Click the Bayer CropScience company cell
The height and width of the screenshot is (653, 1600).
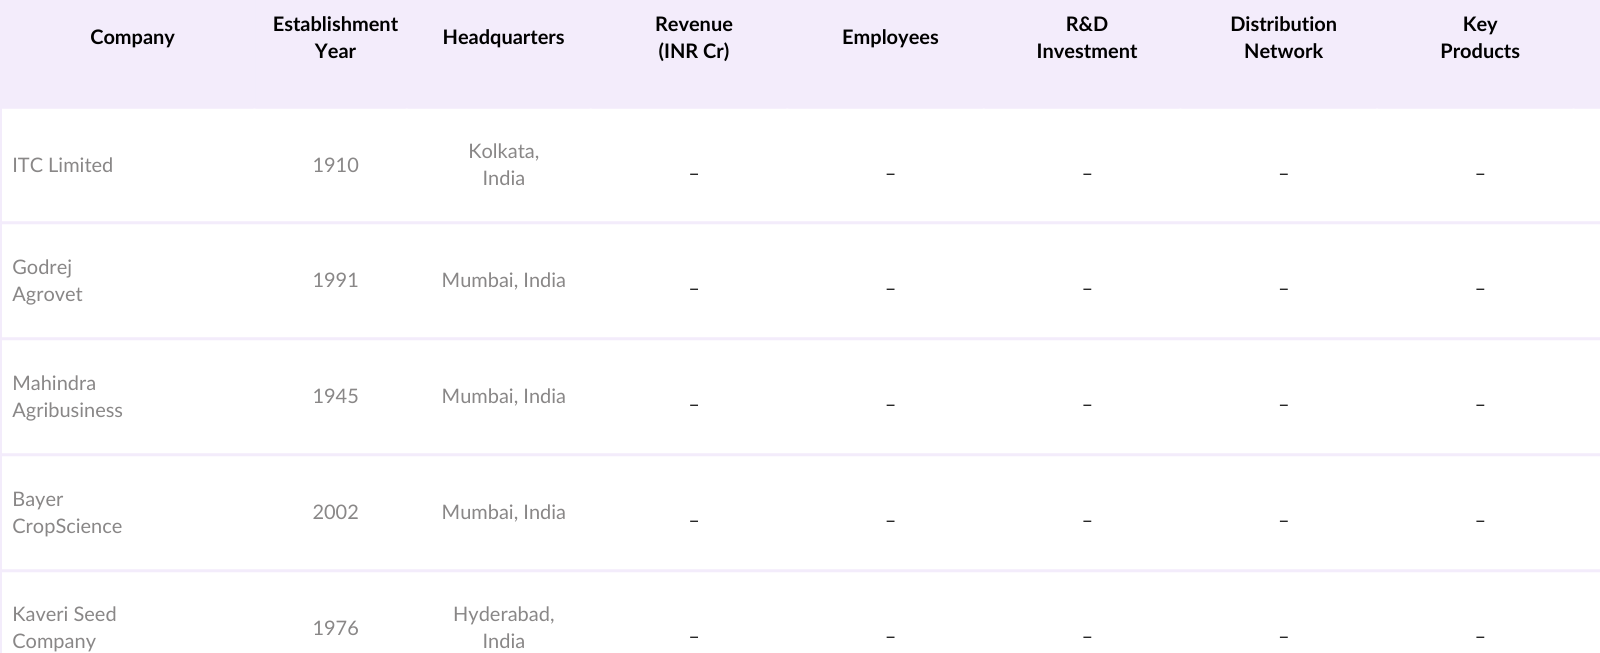67,512
